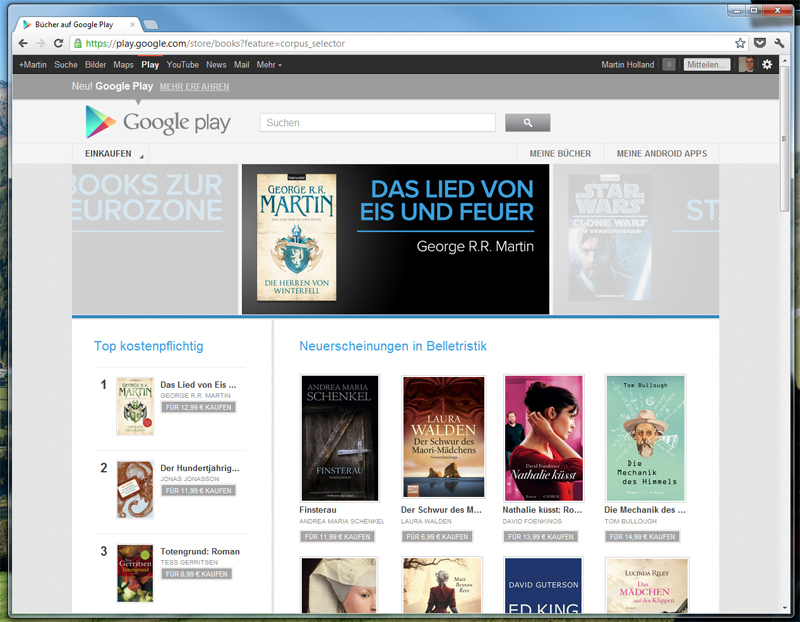This screenshot has height=622, width=800.
Task: Buy Das Lied von Eis for 12,99 €
Action: tap(198, 407)
